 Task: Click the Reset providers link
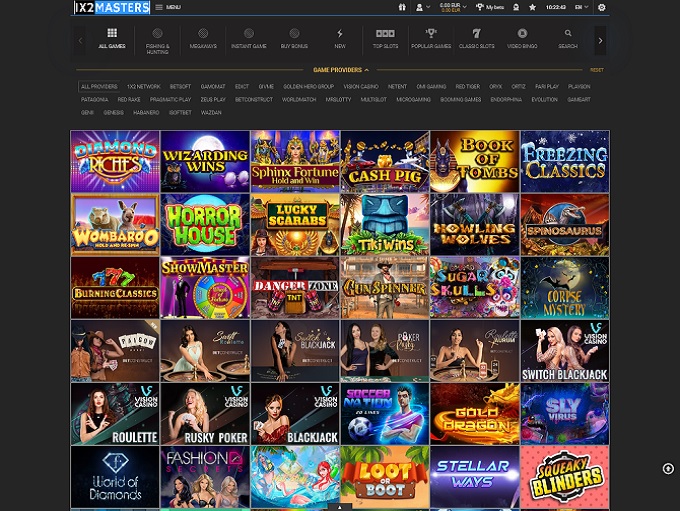[596, 70]
